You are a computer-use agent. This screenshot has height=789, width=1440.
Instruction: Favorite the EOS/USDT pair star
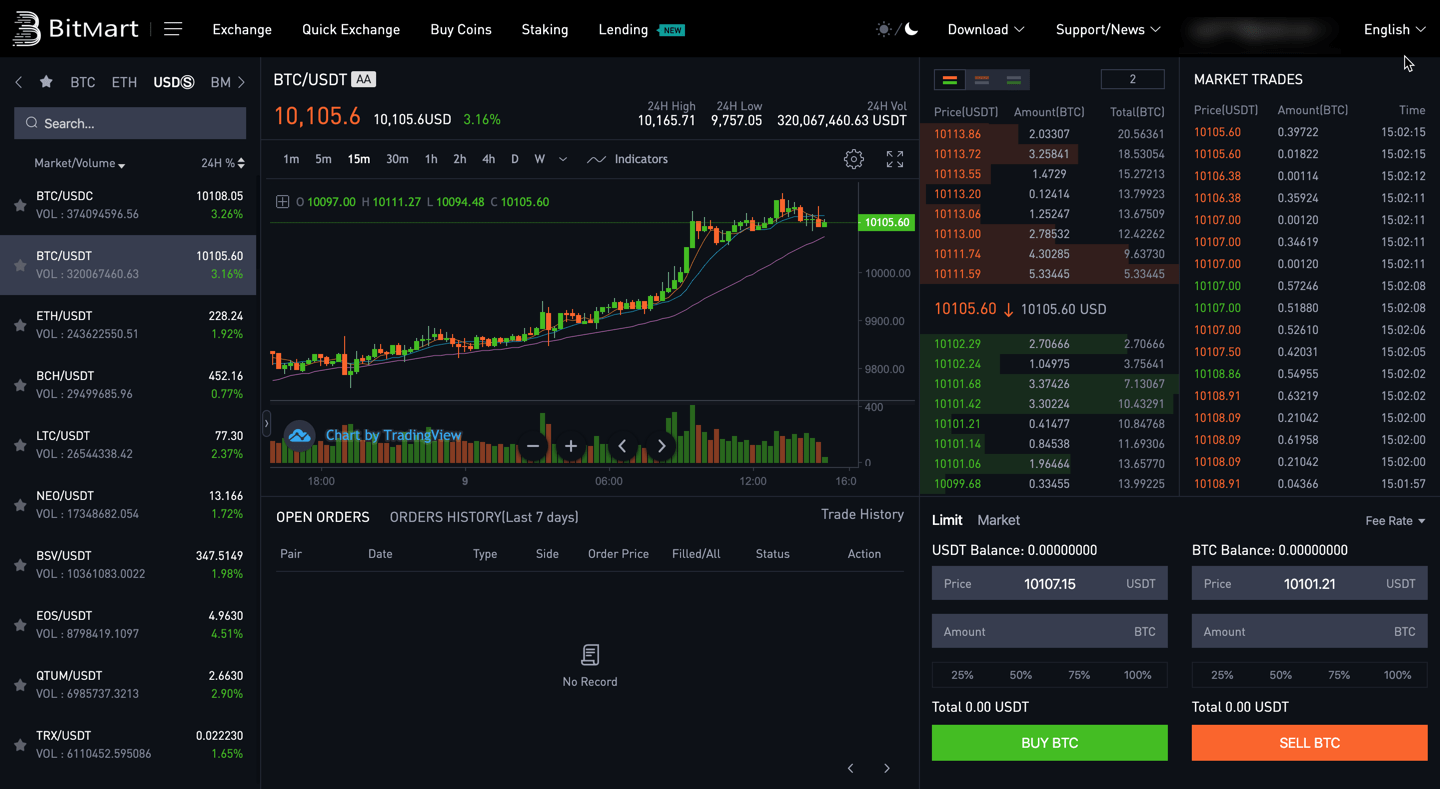tap(20, 625)
